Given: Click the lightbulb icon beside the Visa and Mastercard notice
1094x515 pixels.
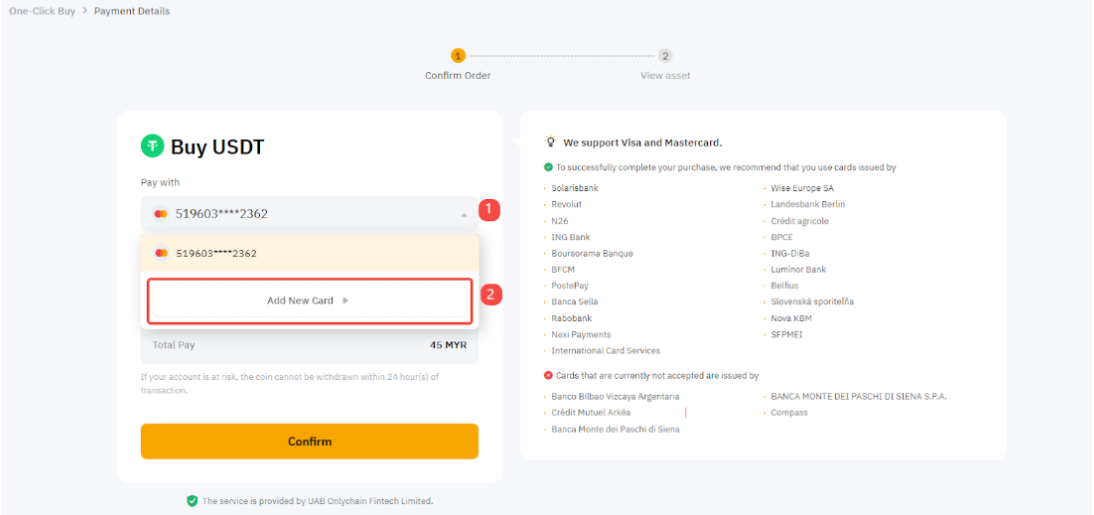Looking at the screenshot, I should coord(550,142).
